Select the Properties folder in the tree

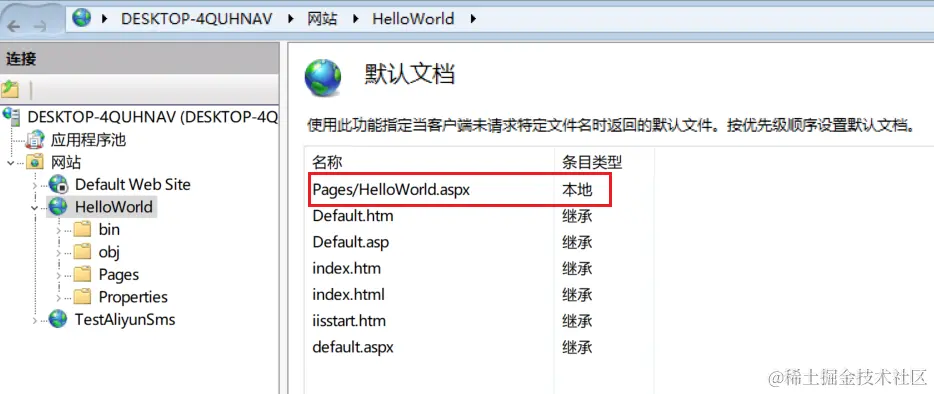coord(133,297)
